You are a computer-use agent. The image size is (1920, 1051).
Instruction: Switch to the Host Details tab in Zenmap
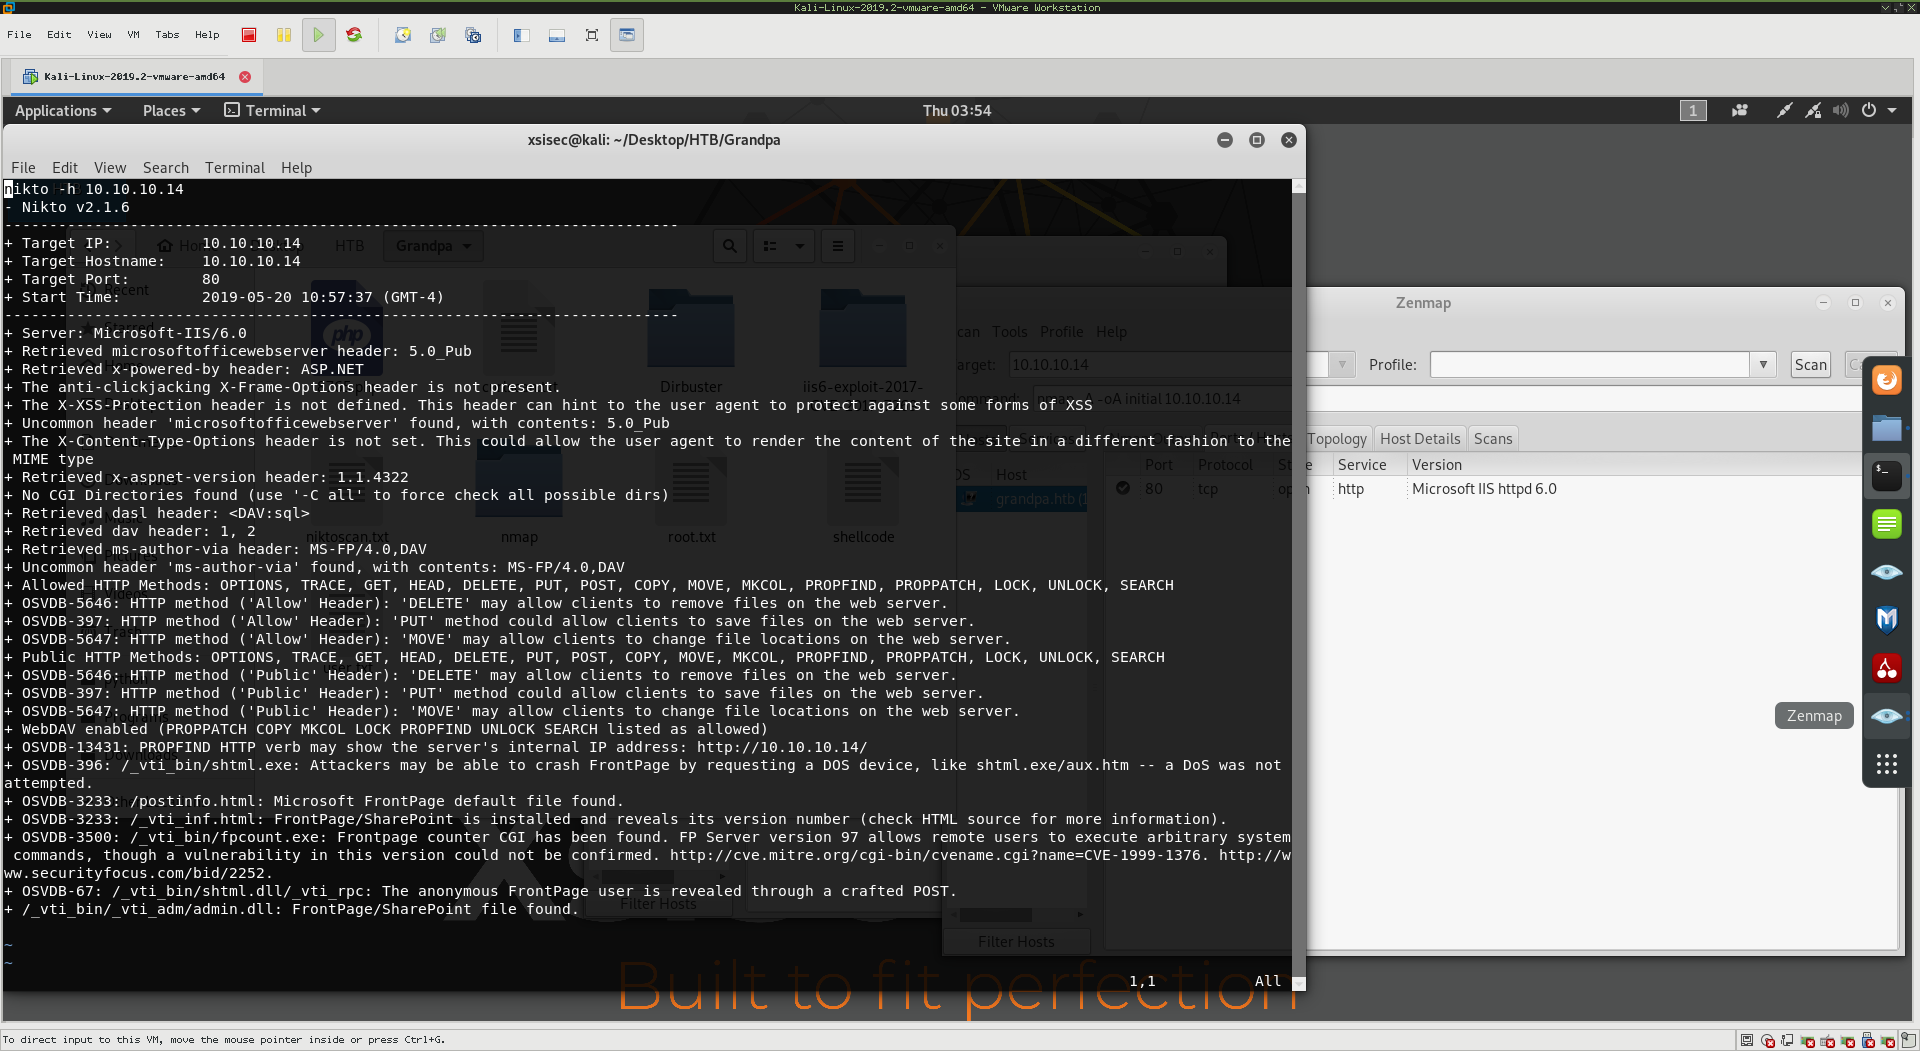1420,439
